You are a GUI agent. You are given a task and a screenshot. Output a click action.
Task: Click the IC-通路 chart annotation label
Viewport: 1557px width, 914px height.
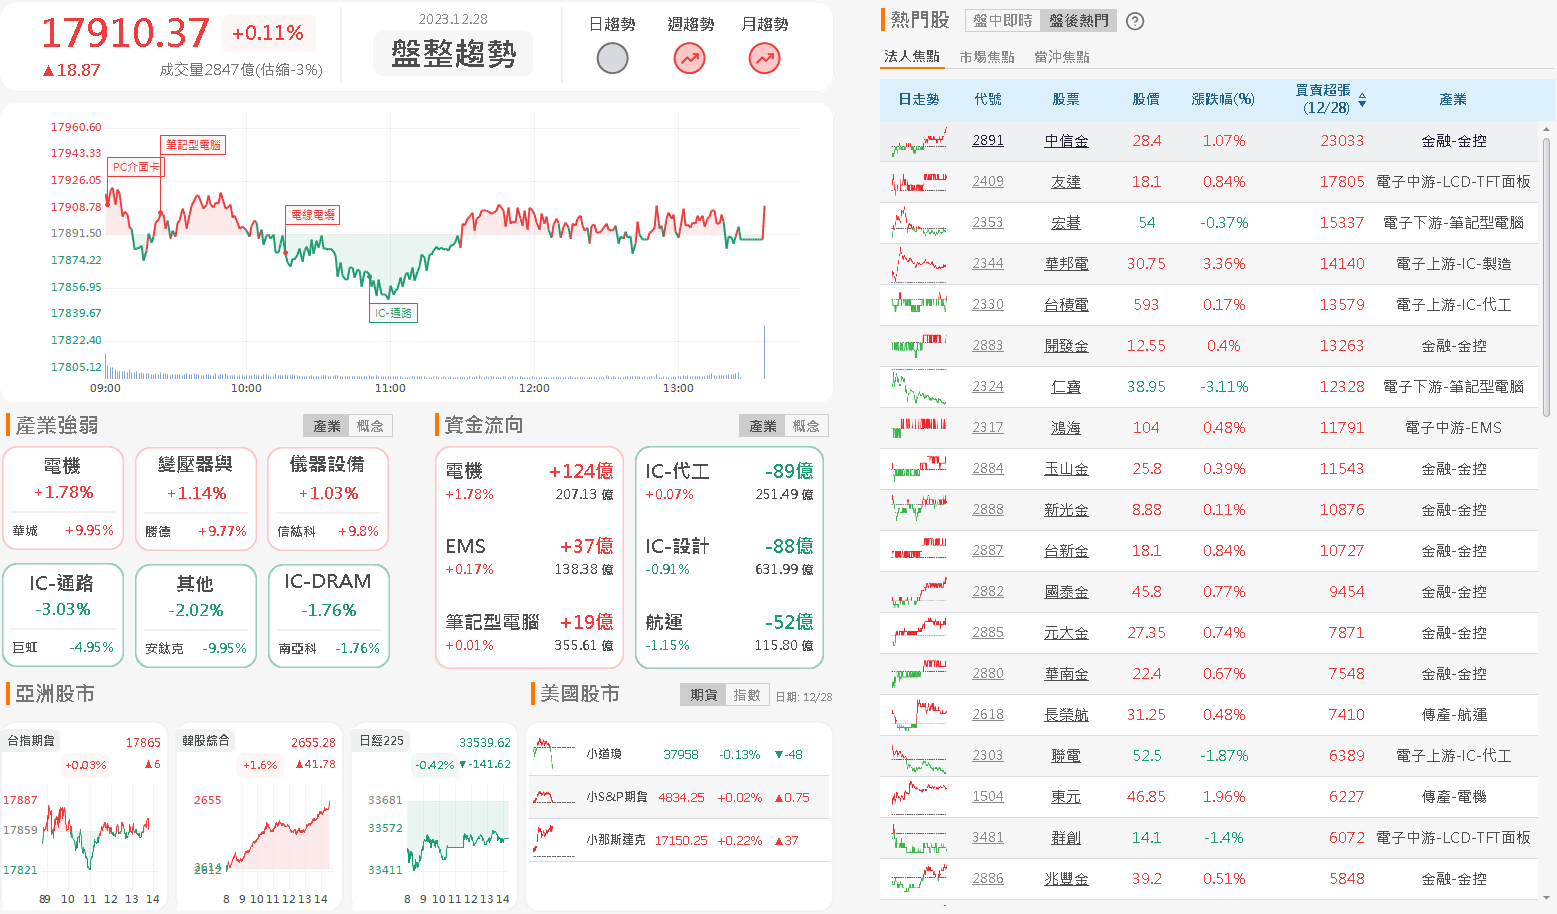(393, 313)
